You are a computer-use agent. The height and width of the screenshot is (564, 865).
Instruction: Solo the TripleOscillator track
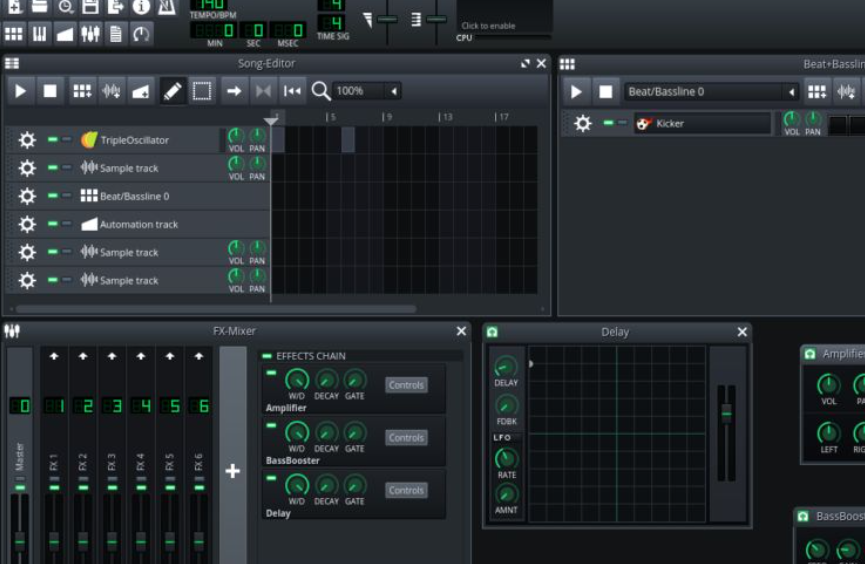[66, 140]
